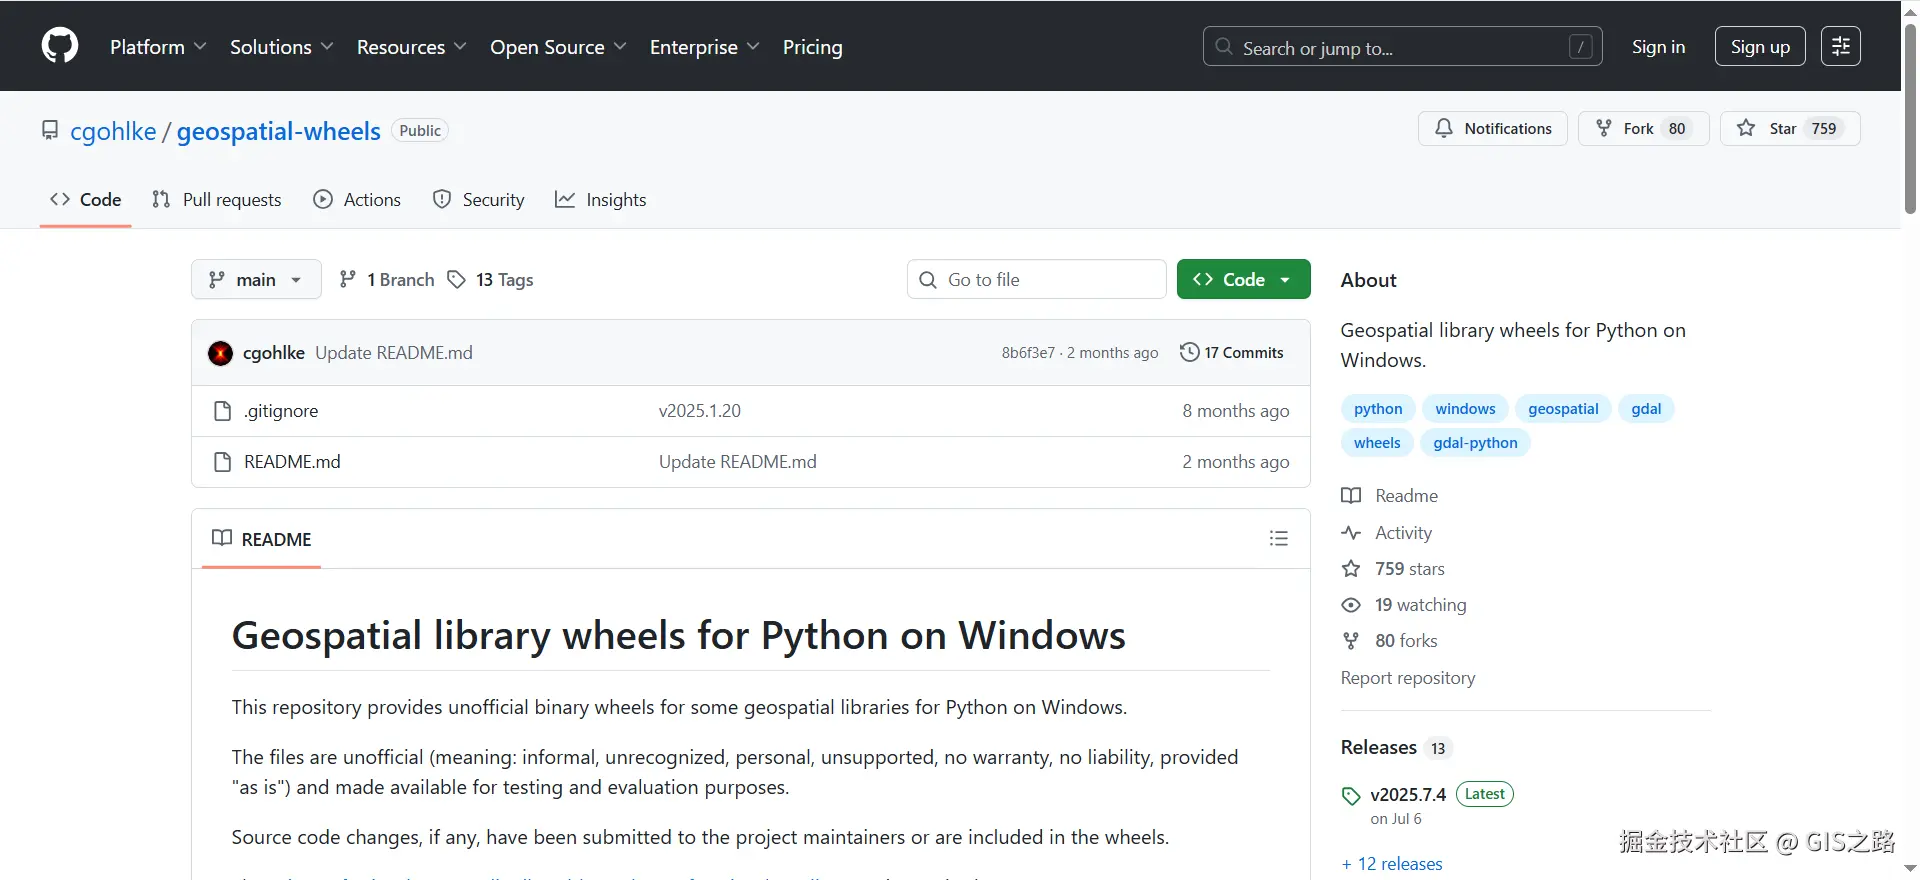Open the Insights tab
This screenshot has width=1920, height=880.
[x=601, y=200]
